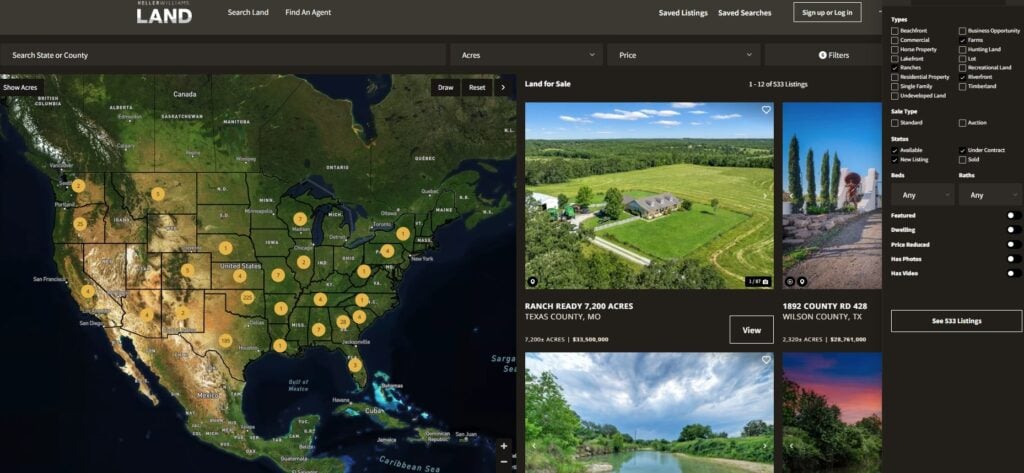Click the RANCH READY 7,200 ACRES title
1024x473 pixels.
[579, 306]
